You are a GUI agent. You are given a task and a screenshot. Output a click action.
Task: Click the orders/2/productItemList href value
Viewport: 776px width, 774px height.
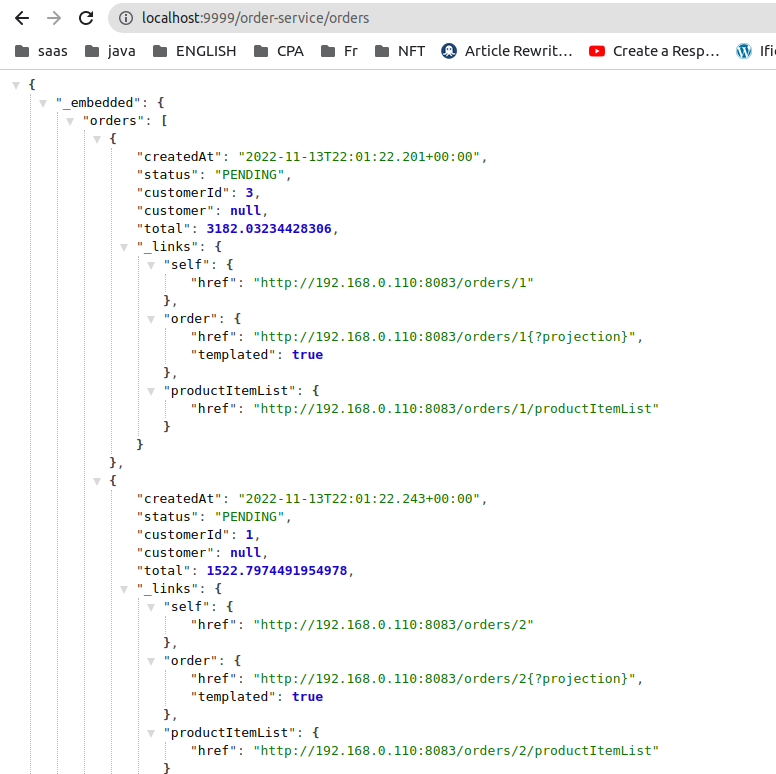(x=456, y=751)
